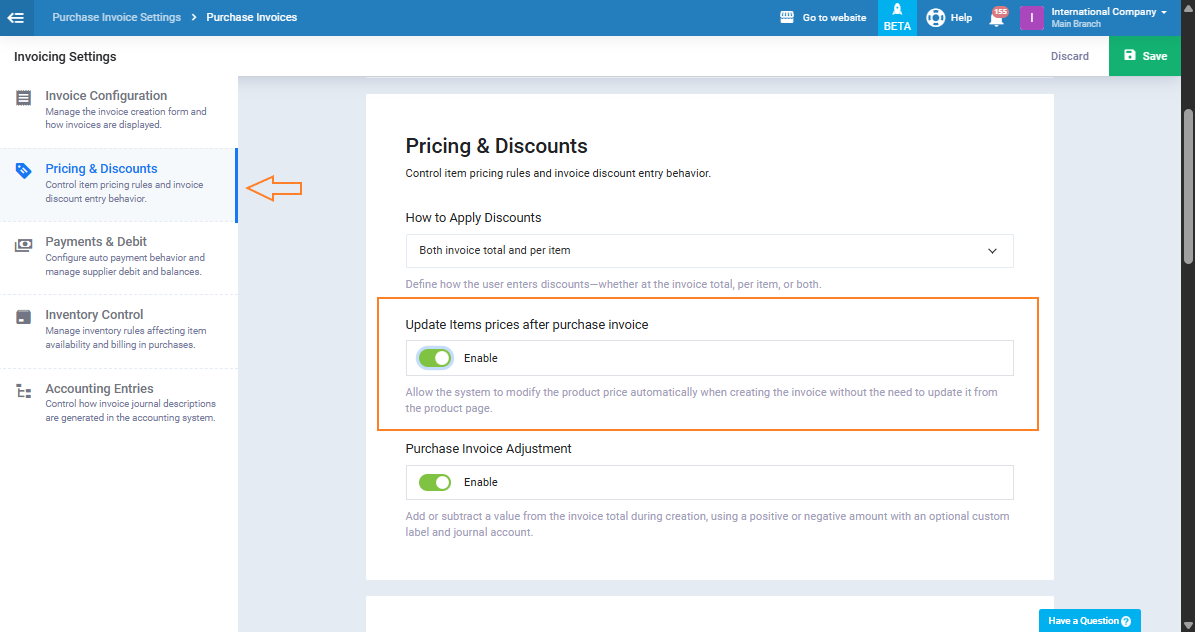This screenshot has height=632, width=1195.
Task: Open the notifications bell icon
Action: point(996,18)
